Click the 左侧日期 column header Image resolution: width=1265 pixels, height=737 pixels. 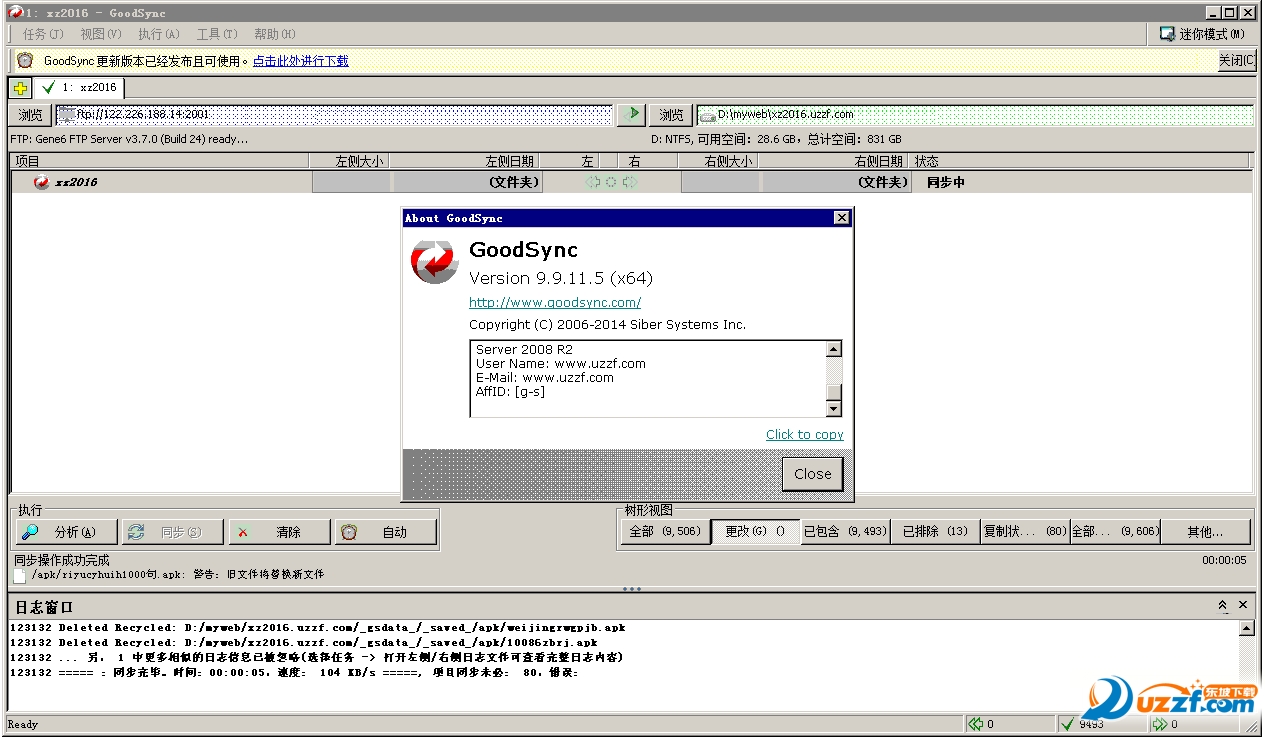(x=464, y=160)
